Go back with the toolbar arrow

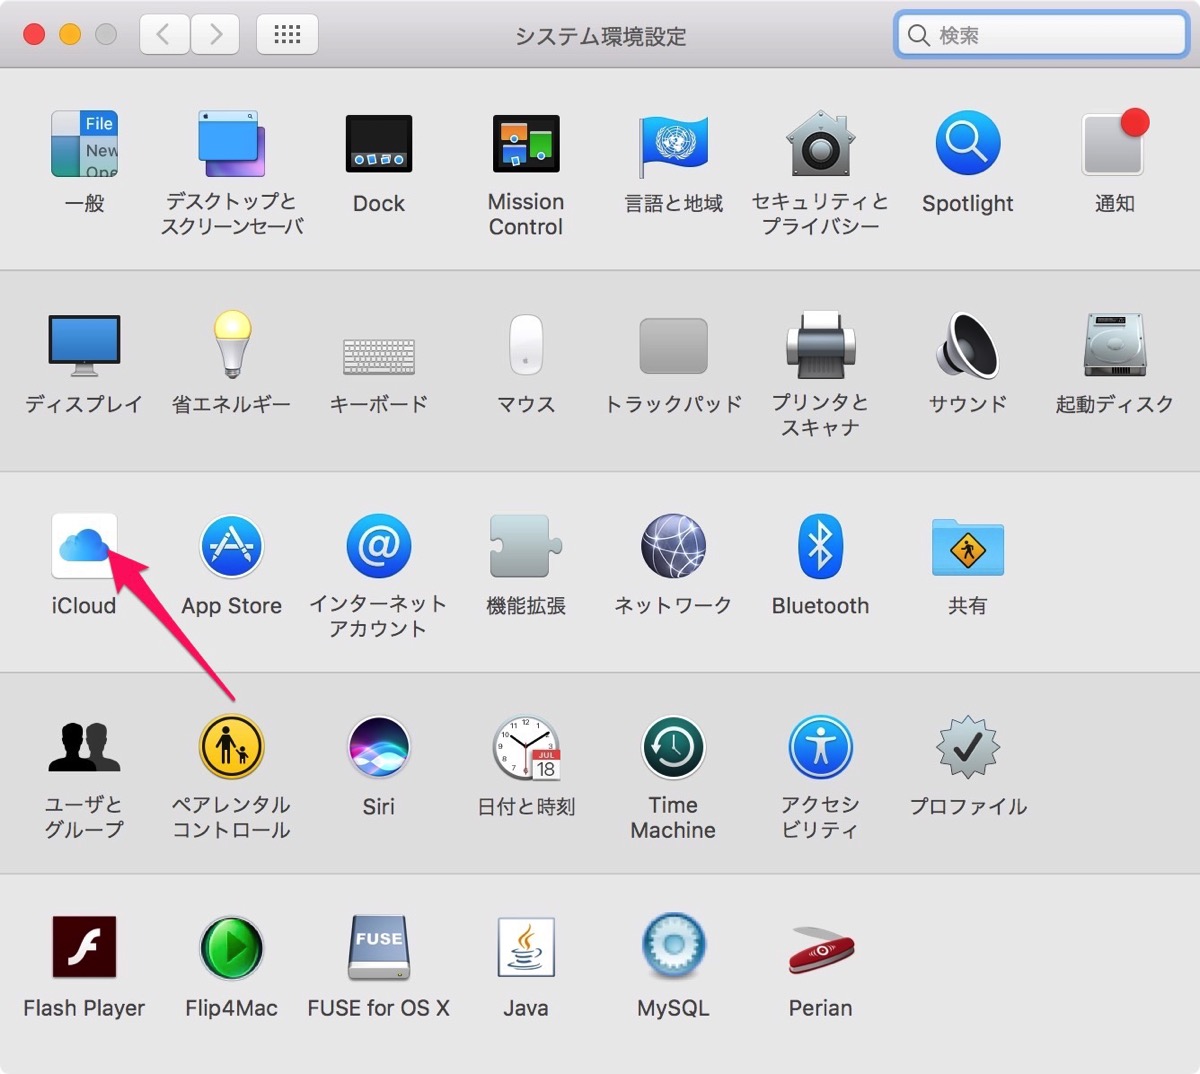[164, 35]
